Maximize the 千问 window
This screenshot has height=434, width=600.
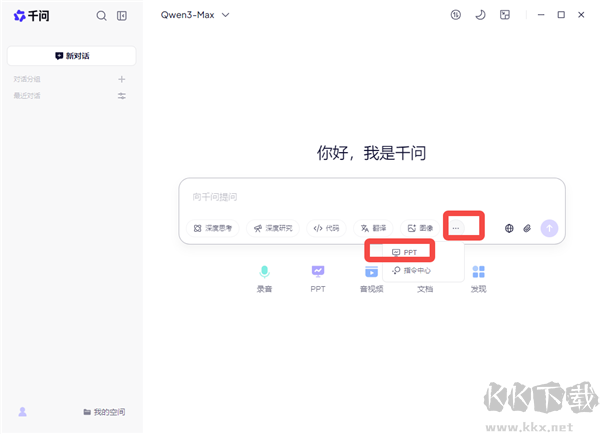tap(561, 15)
